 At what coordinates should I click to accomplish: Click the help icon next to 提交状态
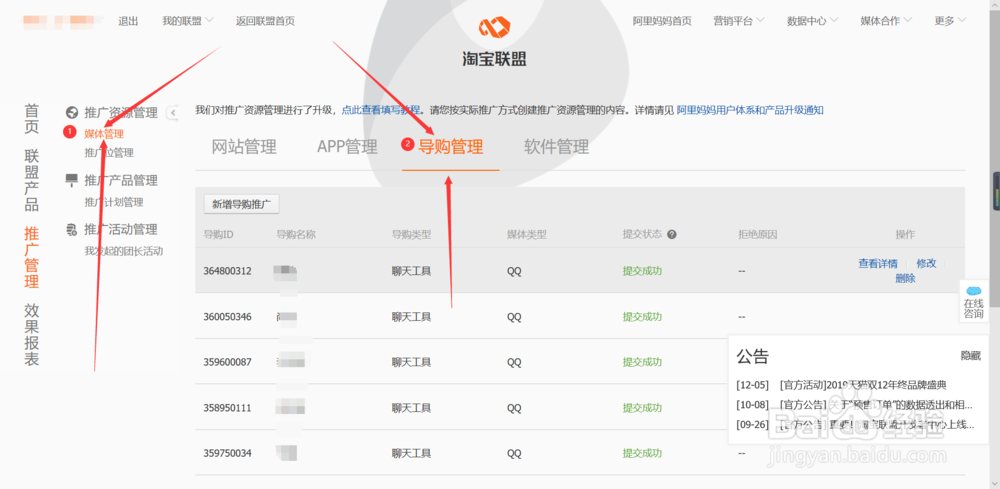click(x=672, y=235)
